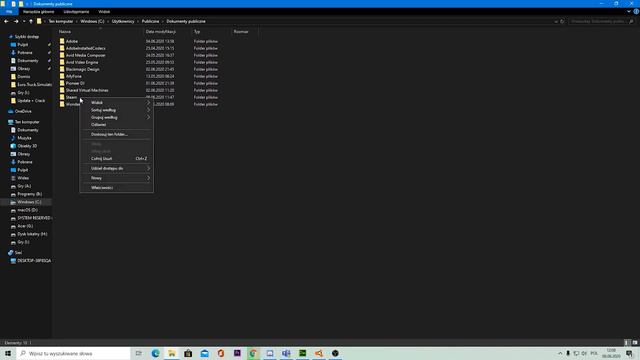Expand Udziel dostępu do submenu arrow
640x360 pixels.
[x=149, y=168]
